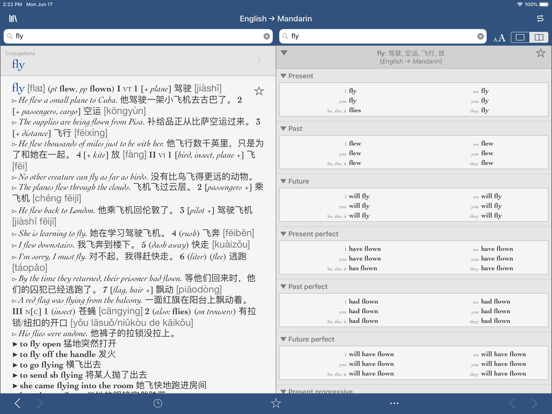Tap example 'He flew back to London'
Image resolution: width=552 pixels, height=414 pixels.
(57, 211)
